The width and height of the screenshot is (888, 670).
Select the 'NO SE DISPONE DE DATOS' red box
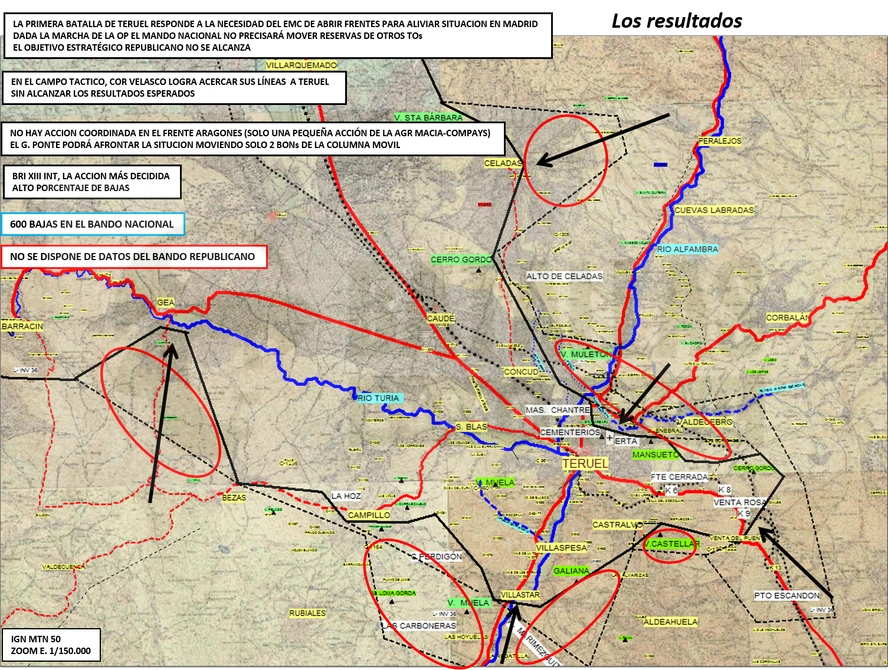click(133, 257)
